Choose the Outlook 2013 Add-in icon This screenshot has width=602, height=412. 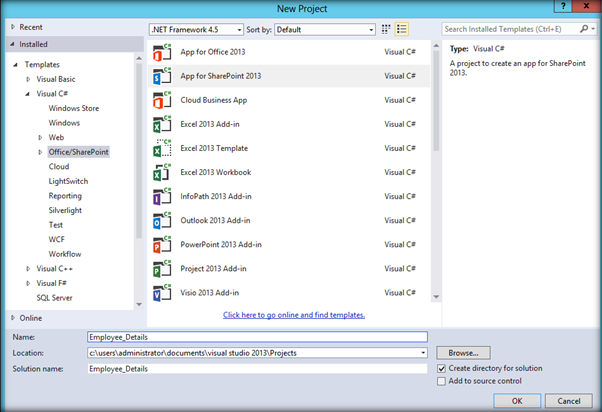[162, 220]
